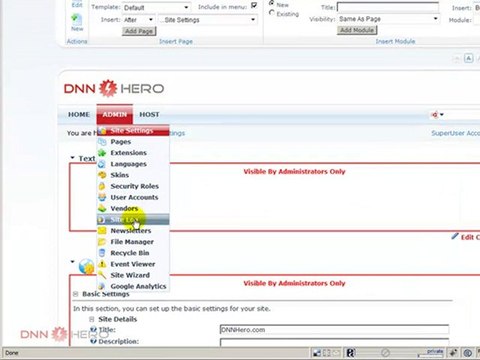Open the Visibility Same As Page dropdown
This screenshot has width=480, height=360.
tap(388, 19)
